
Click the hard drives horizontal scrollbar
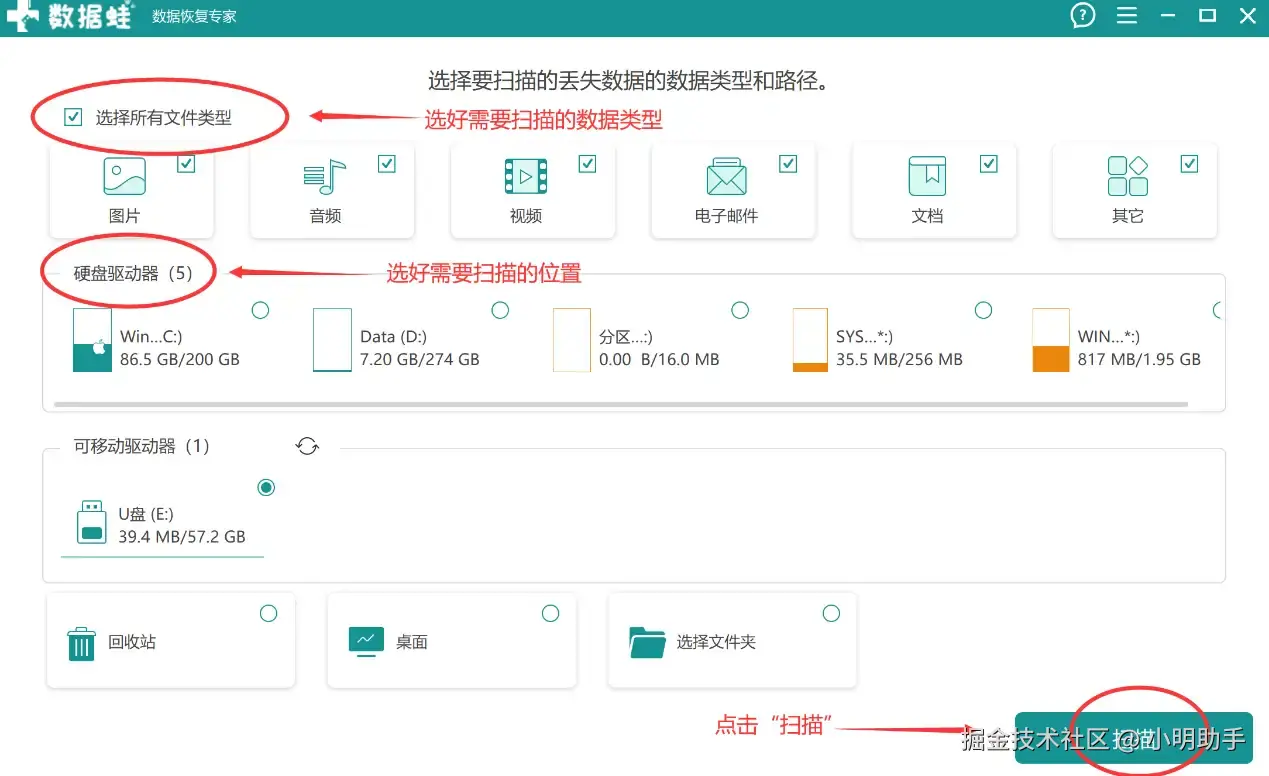click(x=621, y=404)
